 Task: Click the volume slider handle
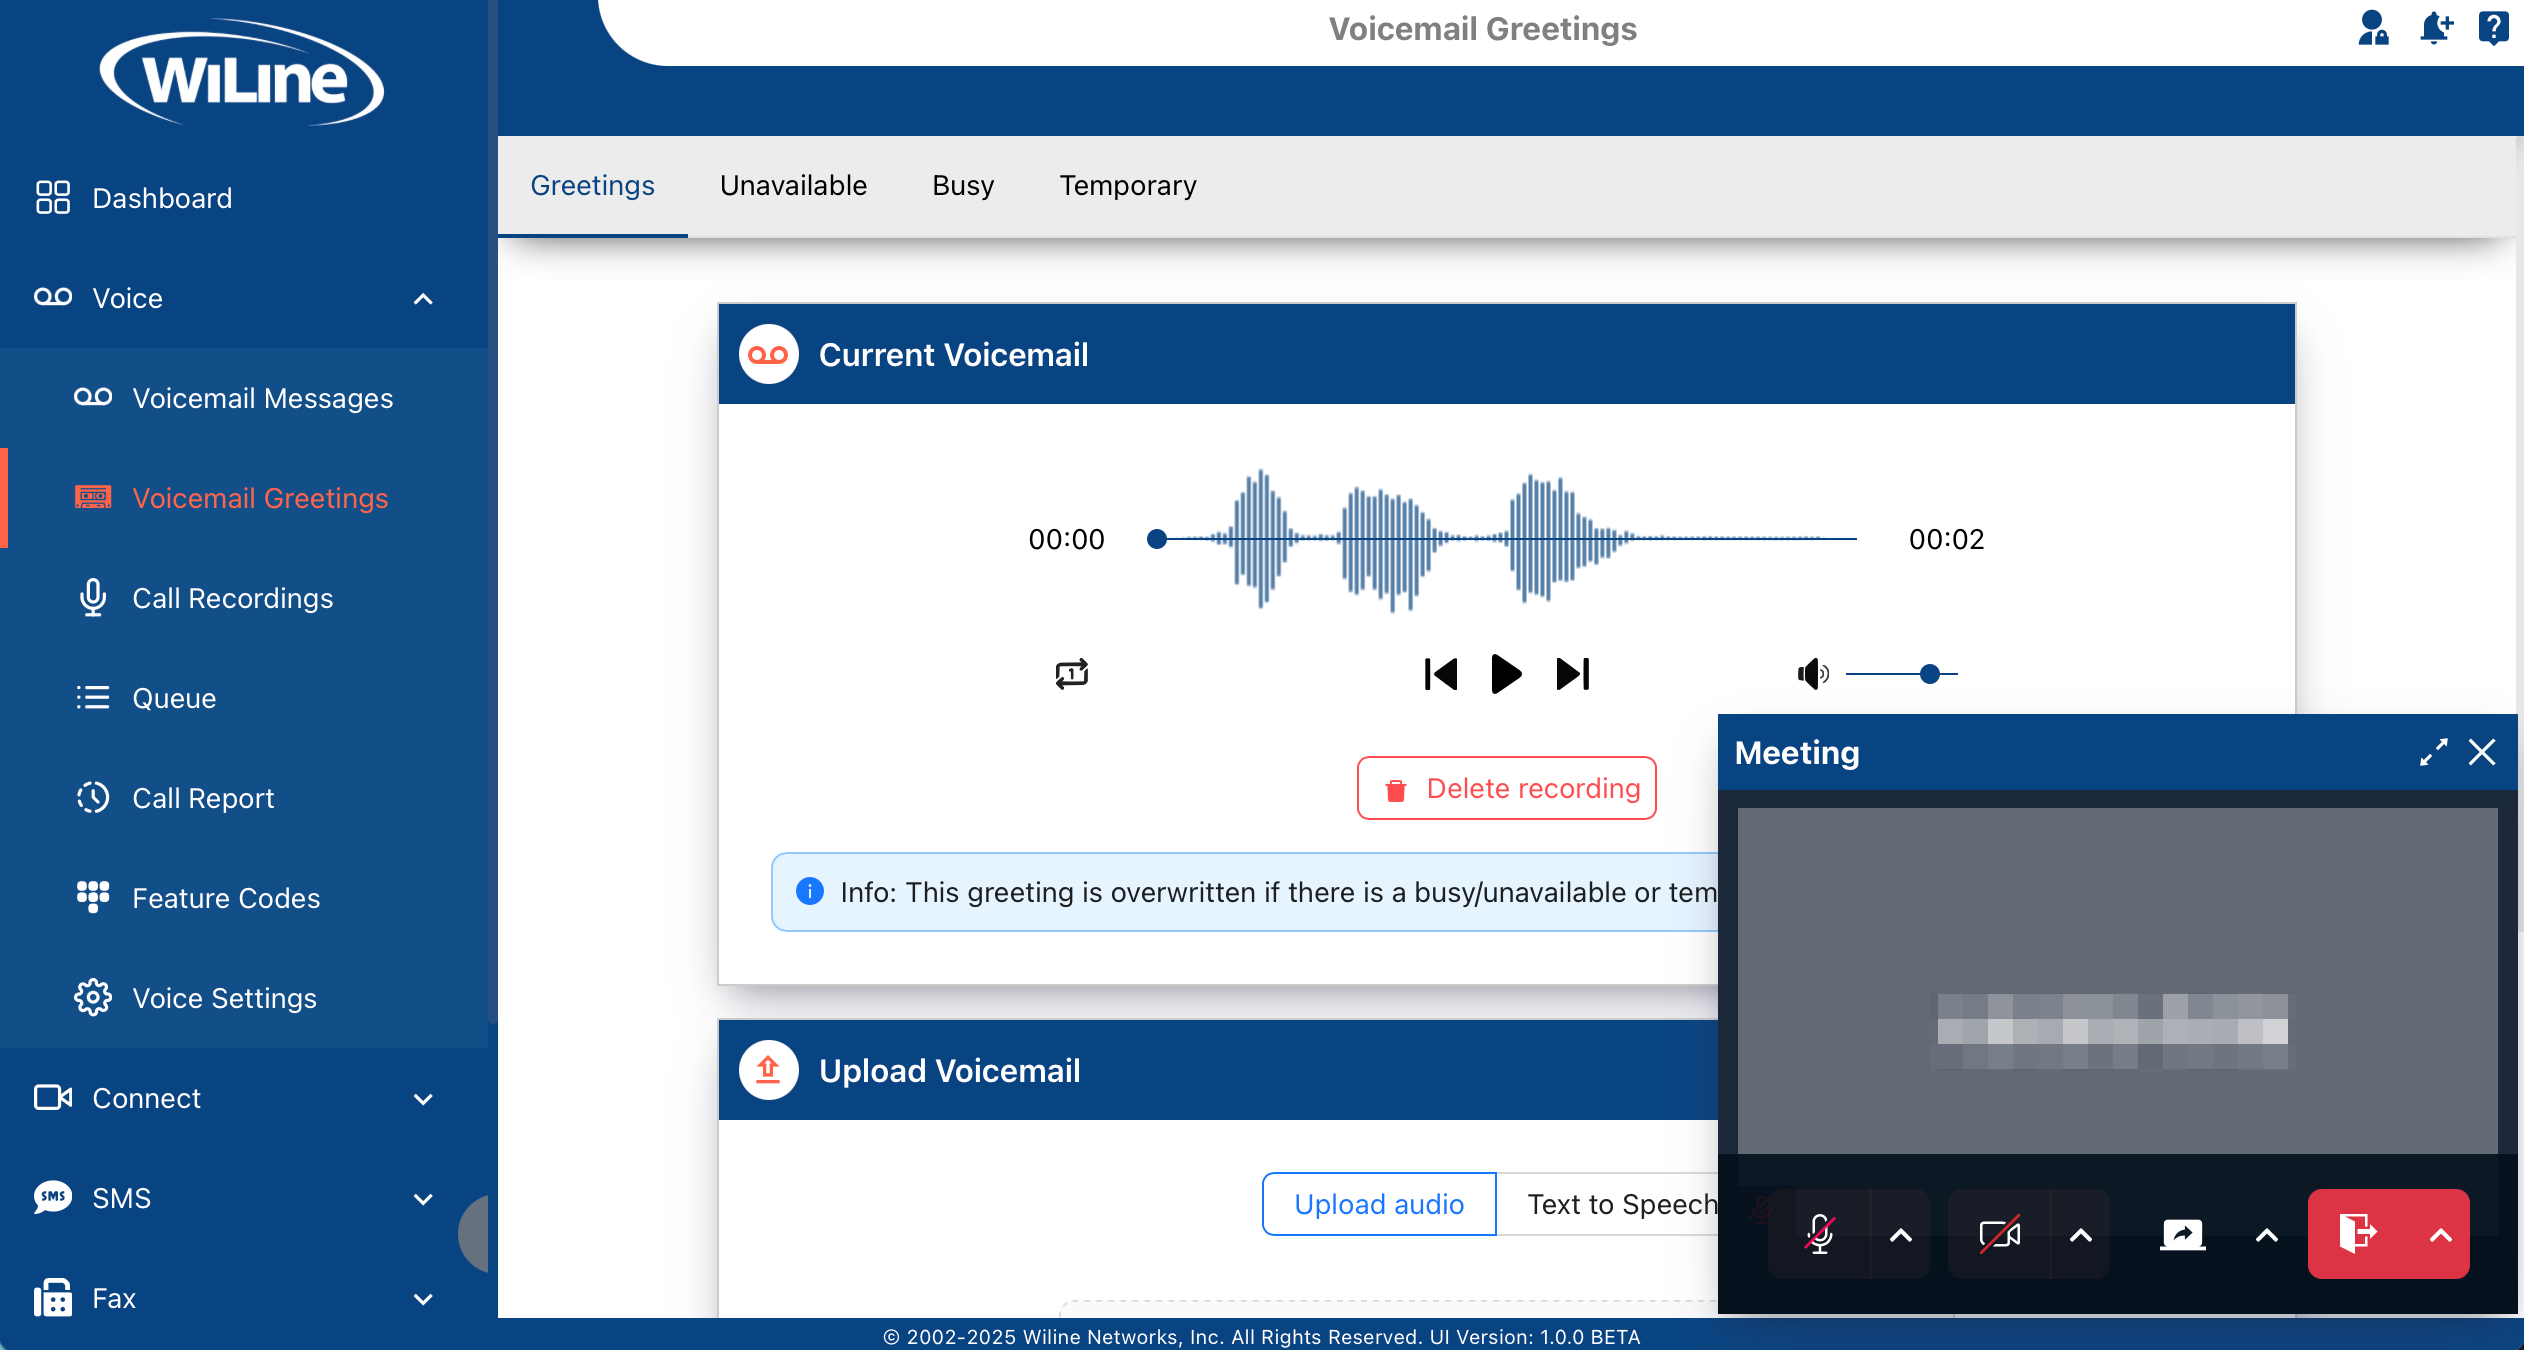(1930, 674)
